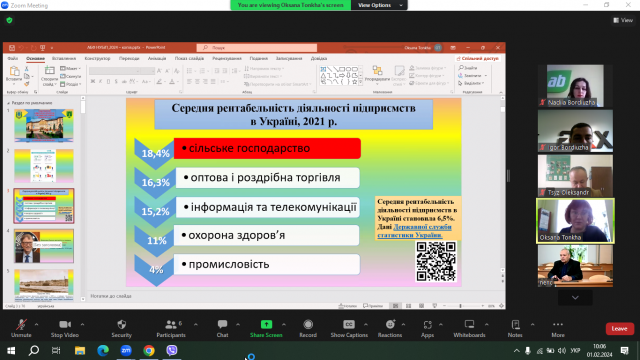Viewport: 640px width, 360px height.
Task: Open Google Chrome from the taskbar
Action: [149, 350]
